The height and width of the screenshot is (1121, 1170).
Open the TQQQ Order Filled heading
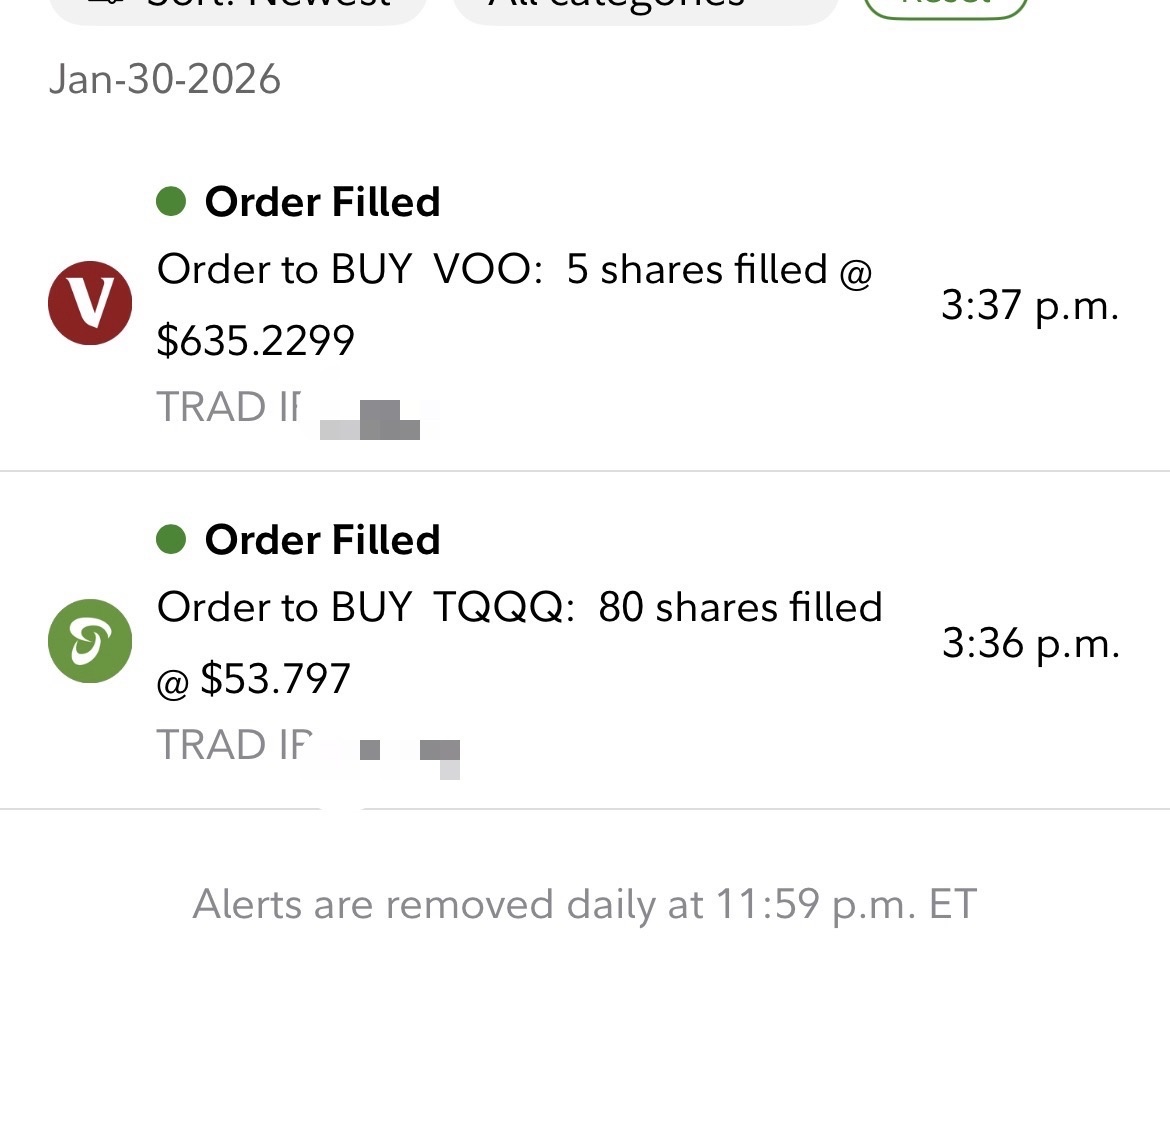322,539
